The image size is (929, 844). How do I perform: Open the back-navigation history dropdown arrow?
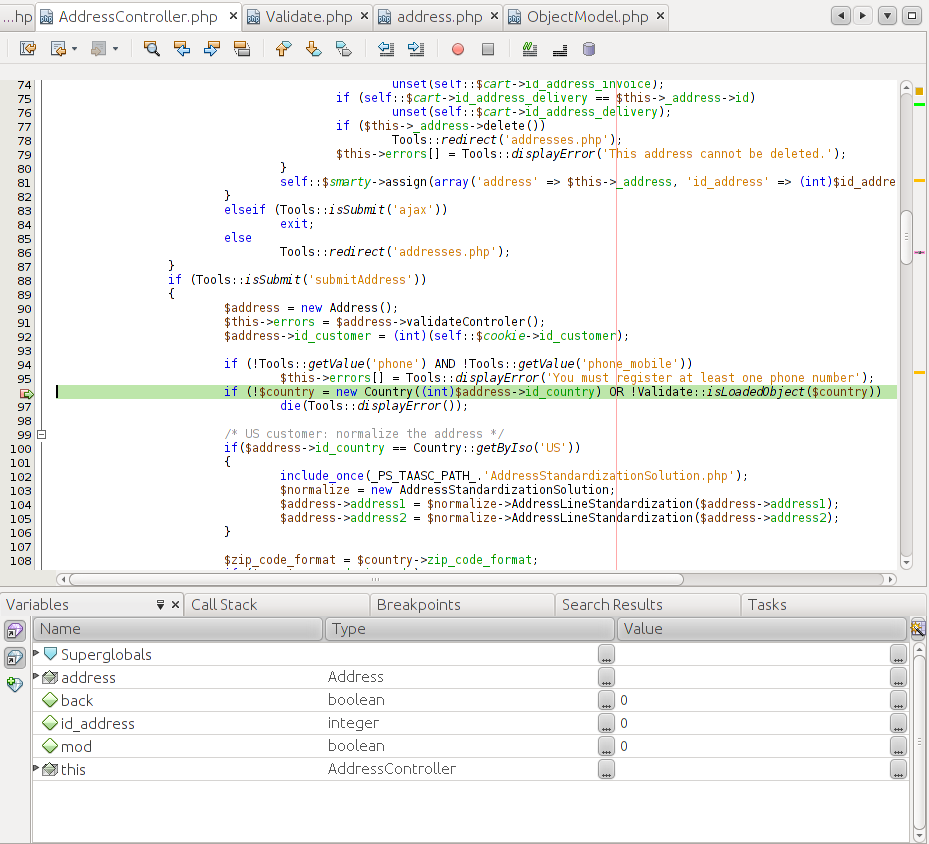[75, 48]
